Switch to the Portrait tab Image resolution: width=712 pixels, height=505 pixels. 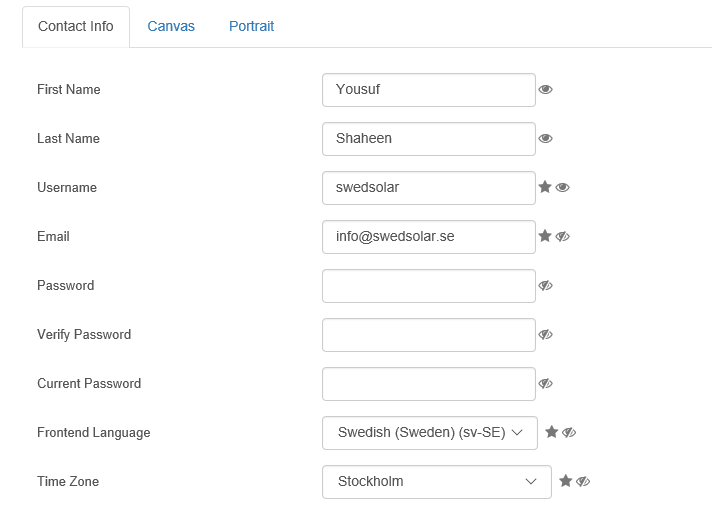(252, 26)
